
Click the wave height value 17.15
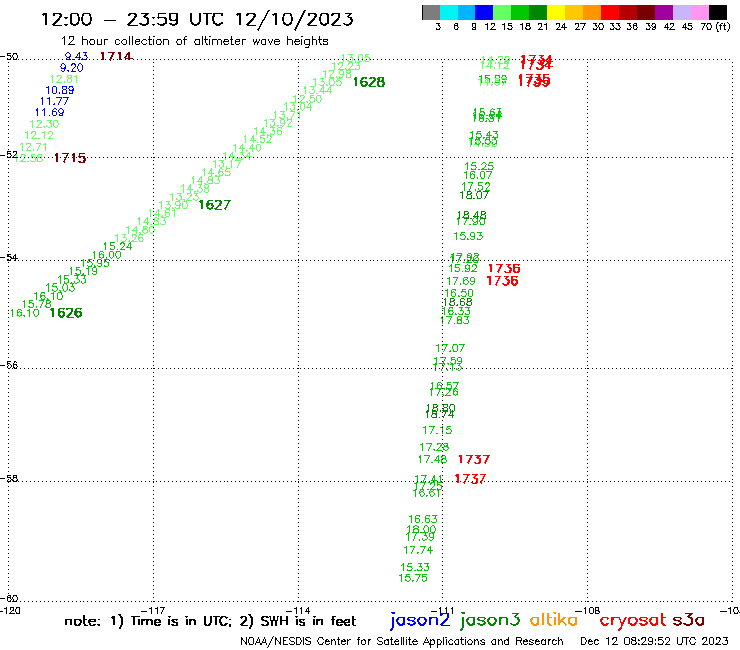click(x=437, y=431)
